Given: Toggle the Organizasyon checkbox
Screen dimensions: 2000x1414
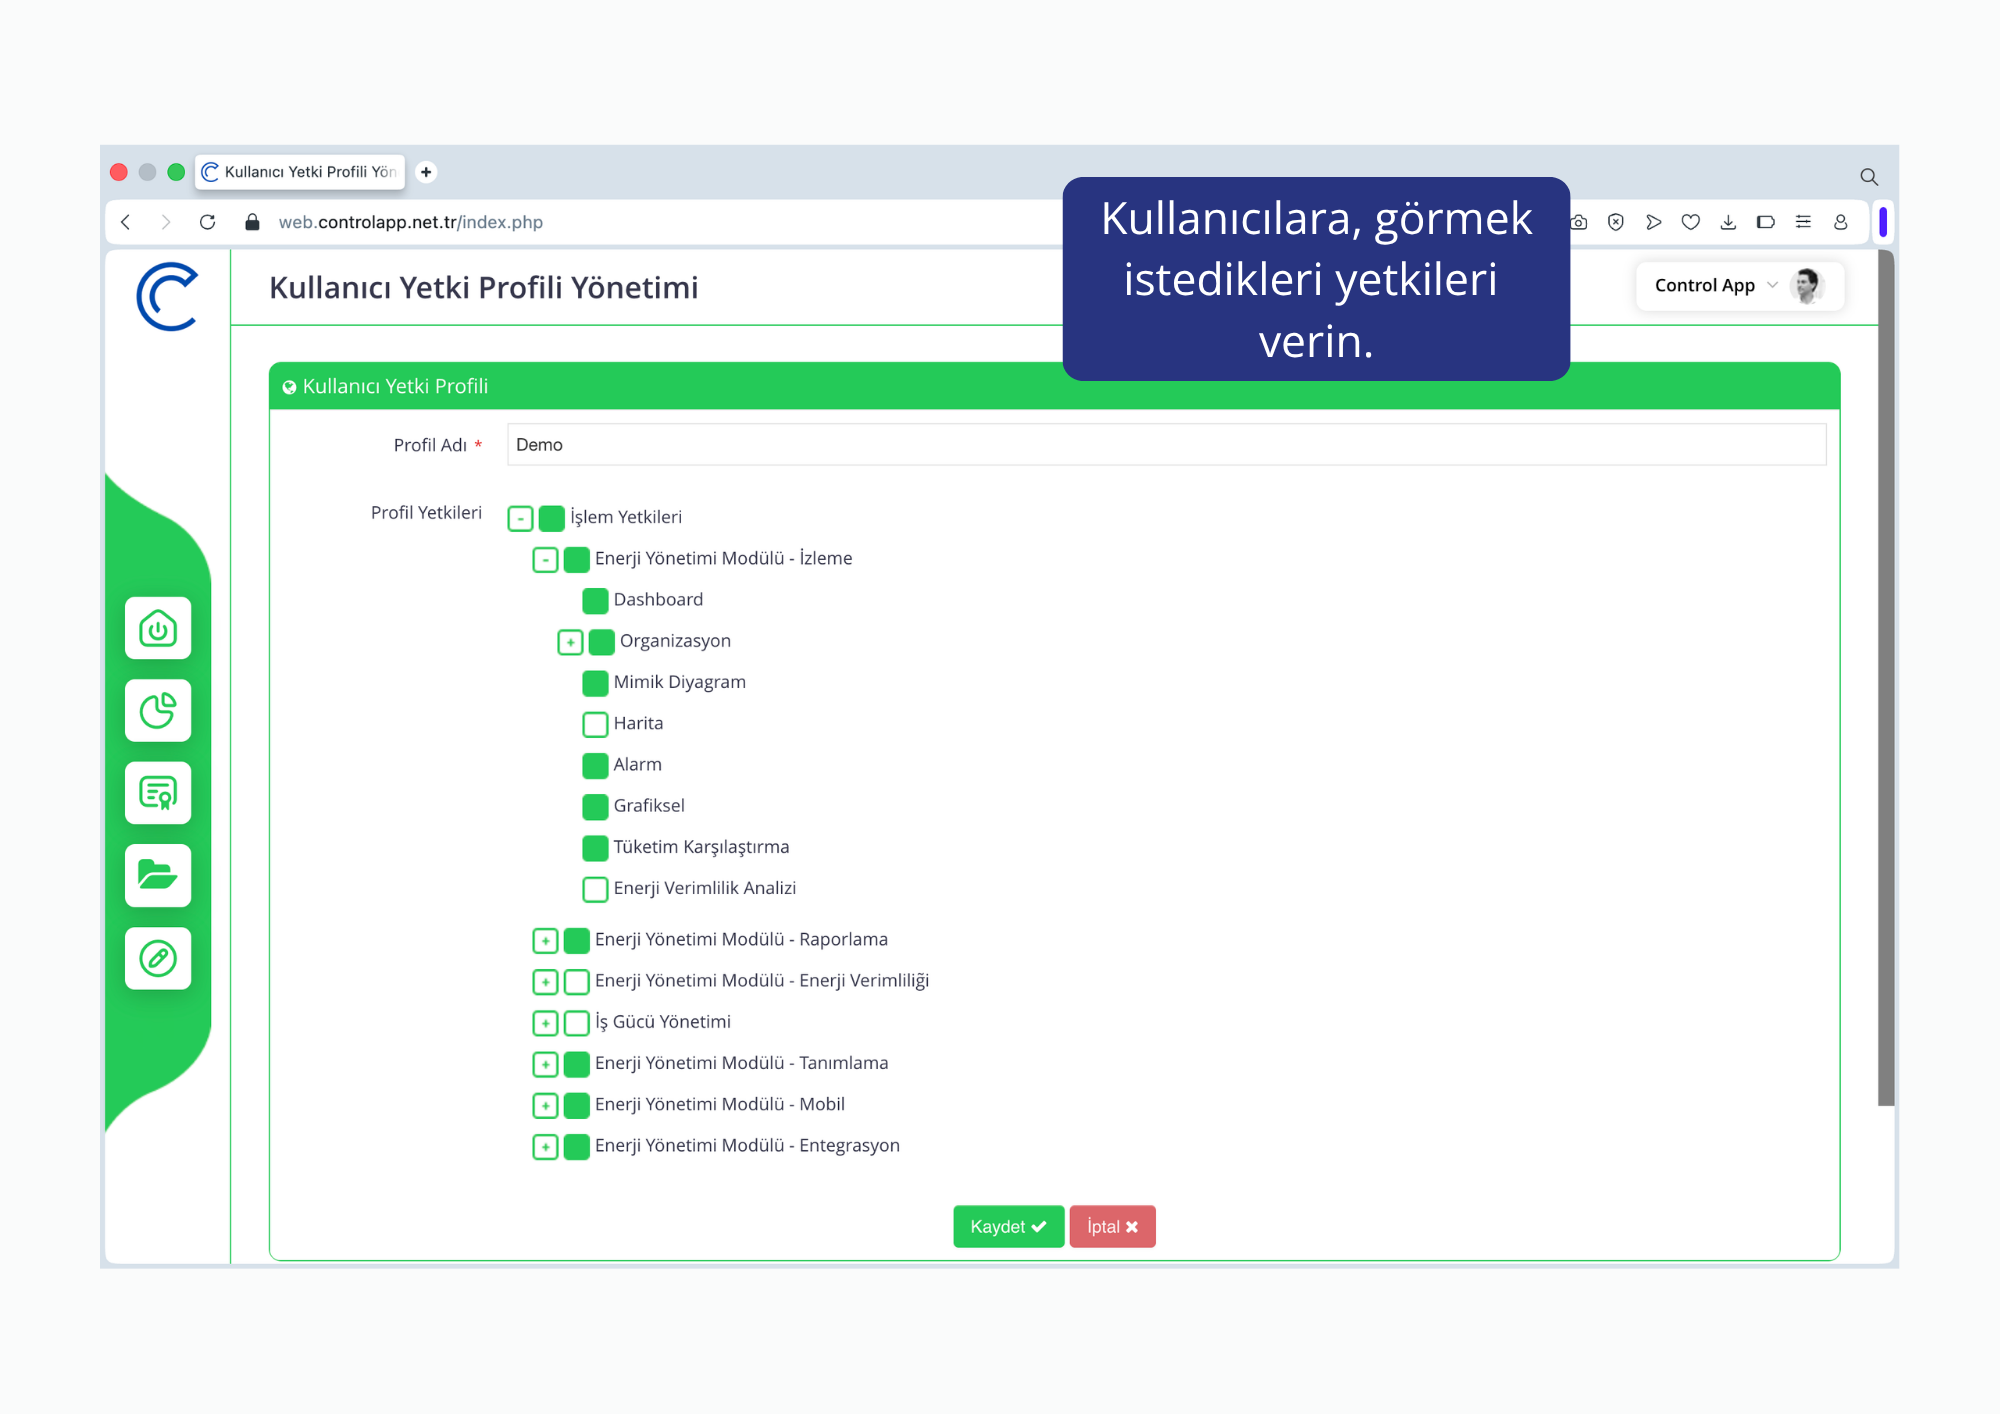Looking at the screenshot, I should coord(601,642).
